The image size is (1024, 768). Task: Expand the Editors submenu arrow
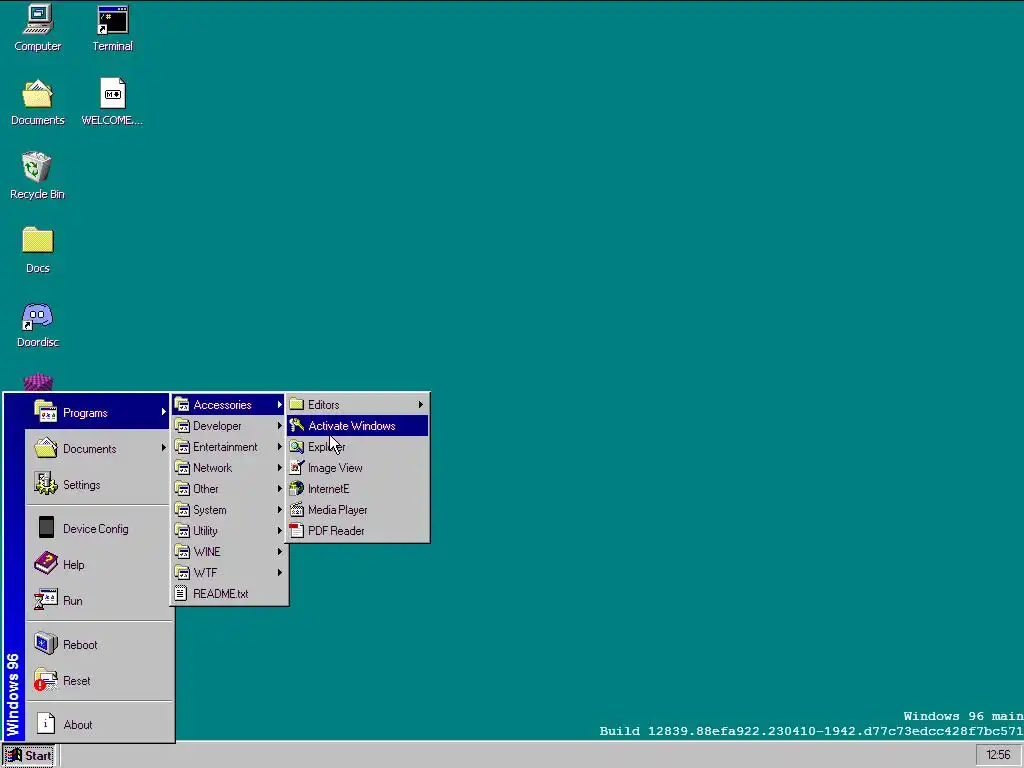click(421, 405)
